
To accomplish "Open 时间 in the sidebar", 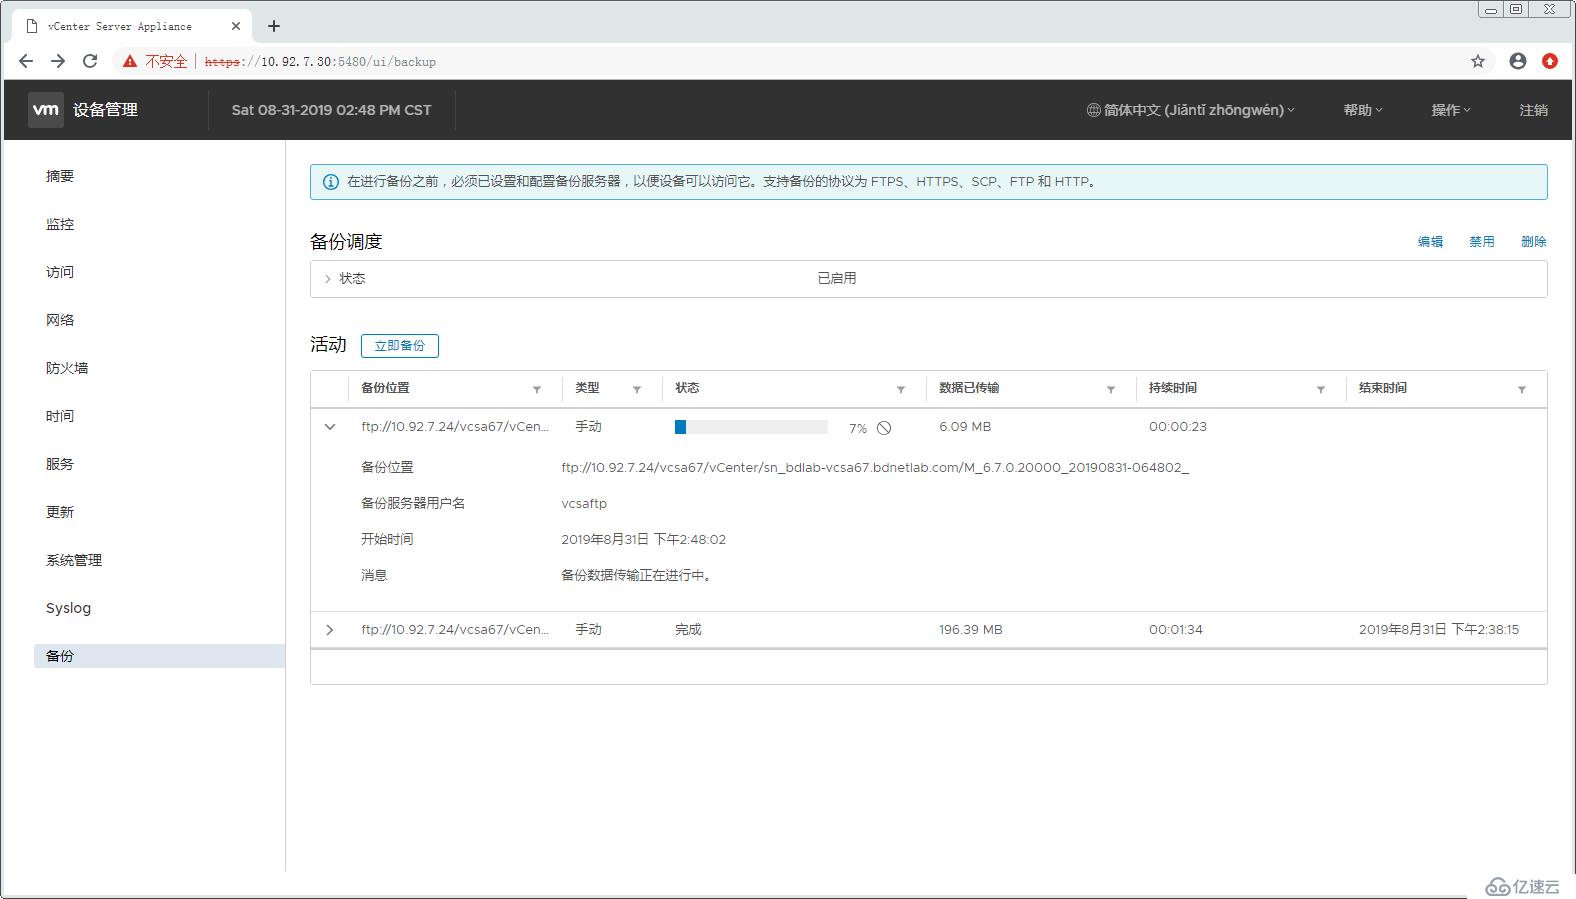I will [x=60, y=416].
